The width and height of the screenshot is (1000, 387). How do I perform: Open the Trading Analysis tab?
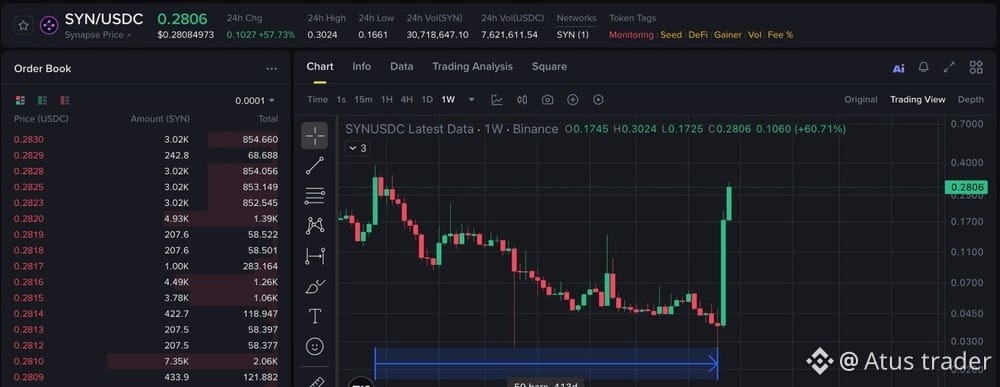tap(473, 66)
